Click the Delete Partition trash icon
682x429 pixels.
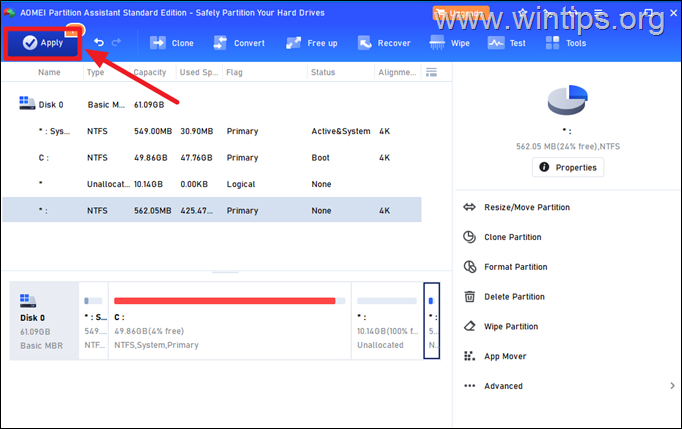[469, 296]
